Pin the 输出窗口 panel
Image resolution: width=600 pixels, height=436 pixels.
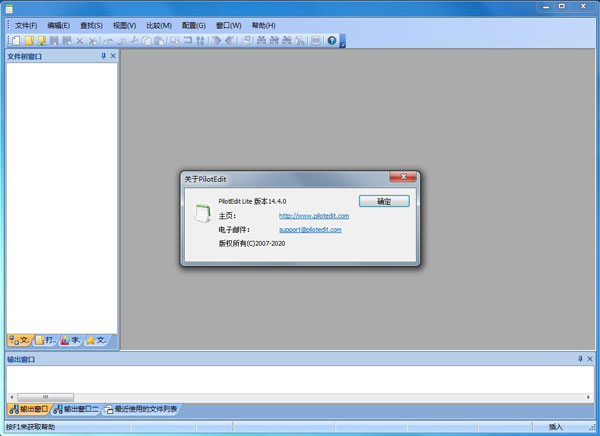point(580,359)
